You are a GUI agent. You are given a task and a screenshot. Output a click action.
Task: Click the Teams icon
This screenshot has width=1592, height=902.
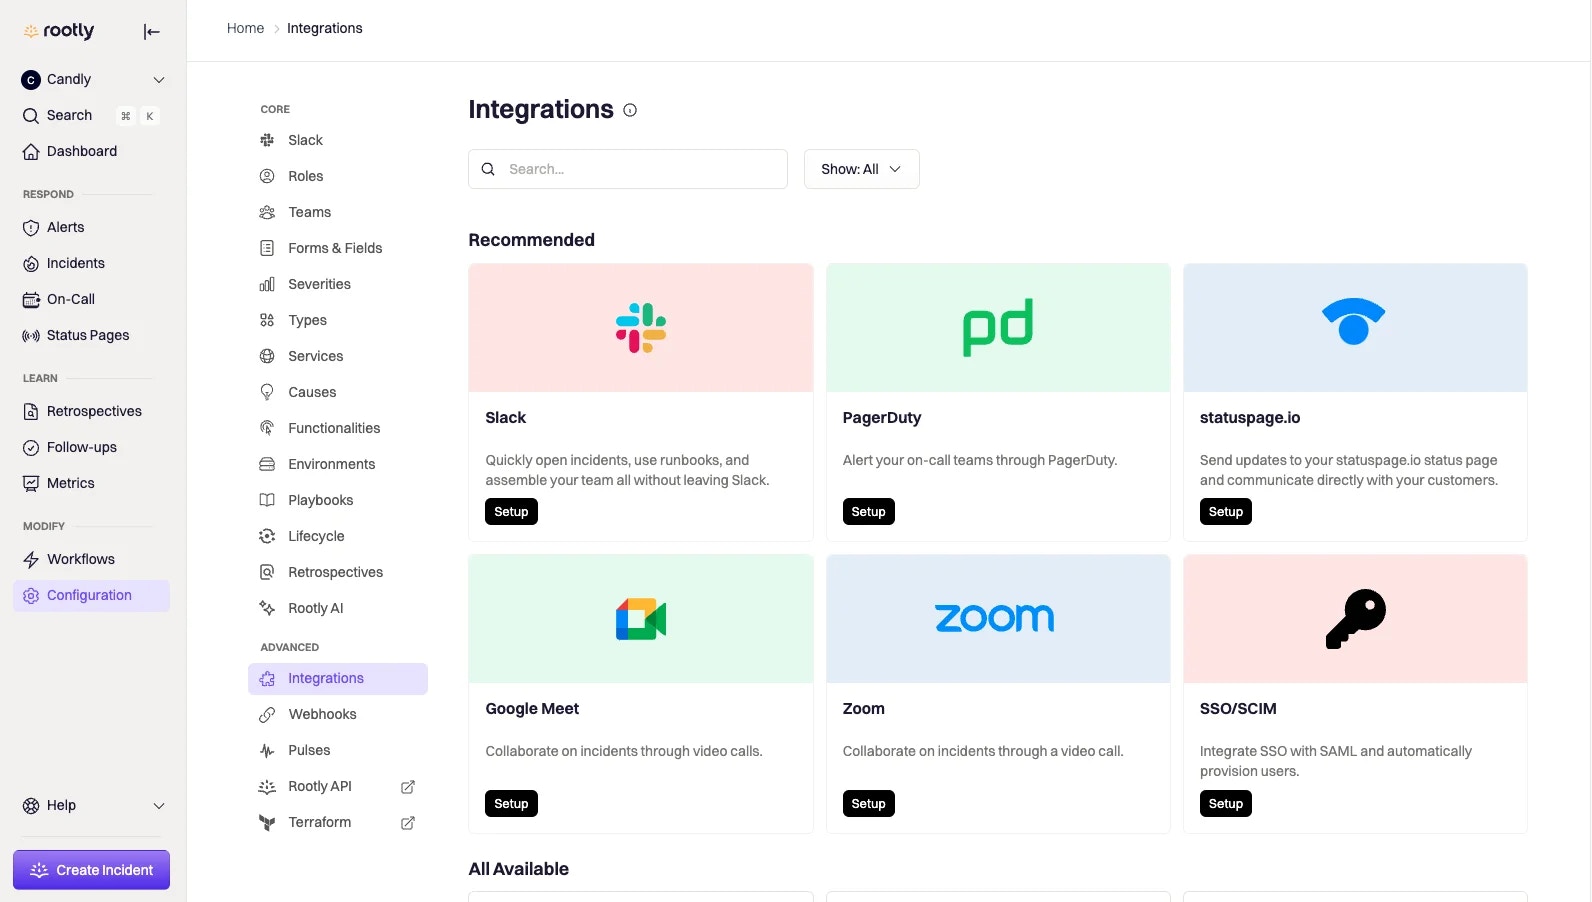tap(267, 213)
